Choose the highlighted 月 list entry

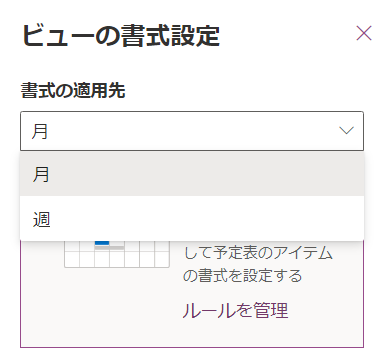[192, 174]
